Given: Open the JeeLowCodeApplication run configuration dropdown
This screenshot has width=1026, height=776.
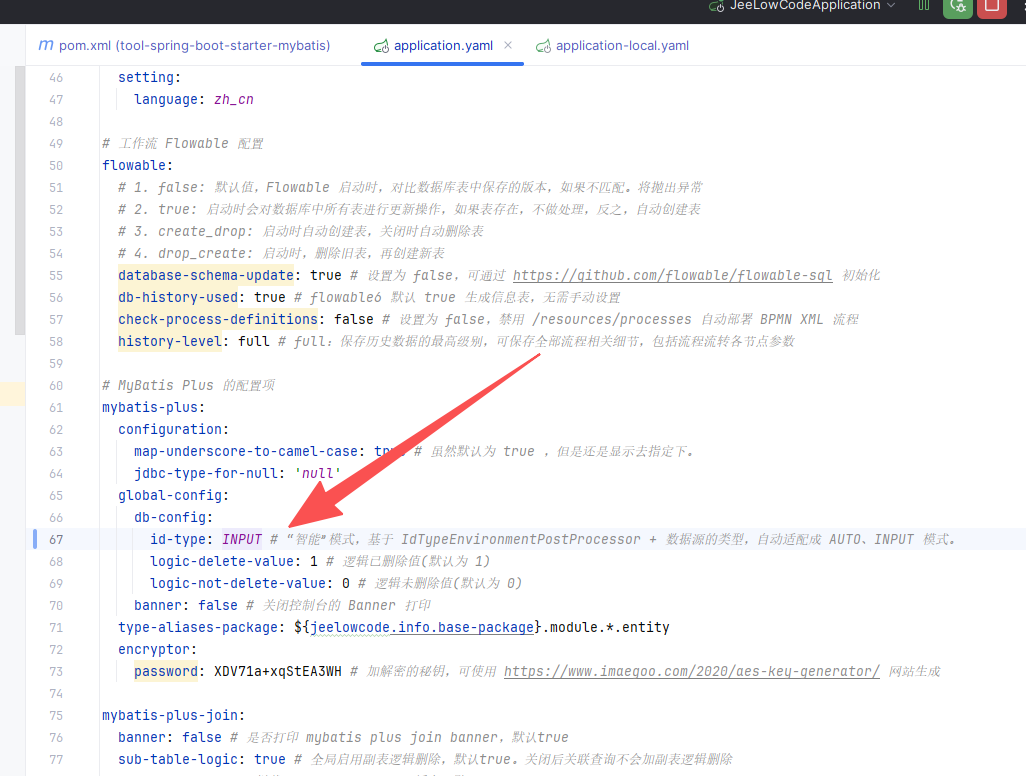Looking at the screenshot, I should (890, 6).
